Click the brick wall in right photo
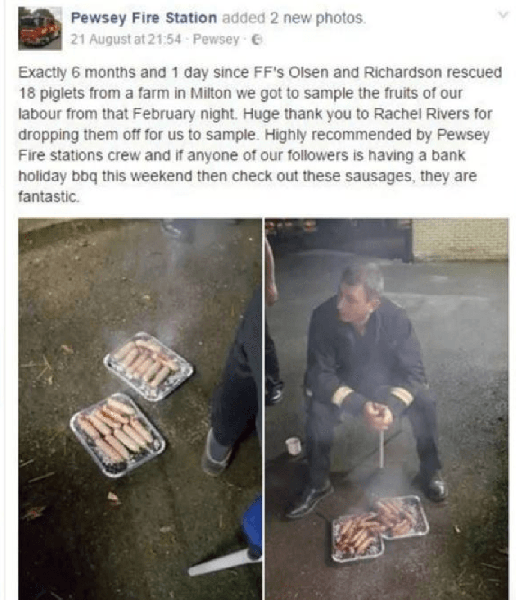This screenshot has width=516, height=600. [460, 239]
